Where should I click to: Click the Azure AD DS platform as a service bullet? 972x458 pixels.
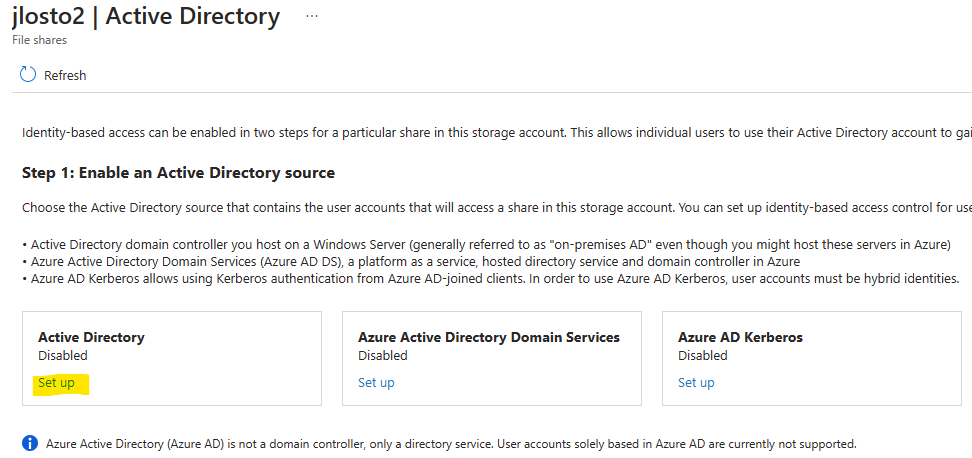[x=411, y=261]
